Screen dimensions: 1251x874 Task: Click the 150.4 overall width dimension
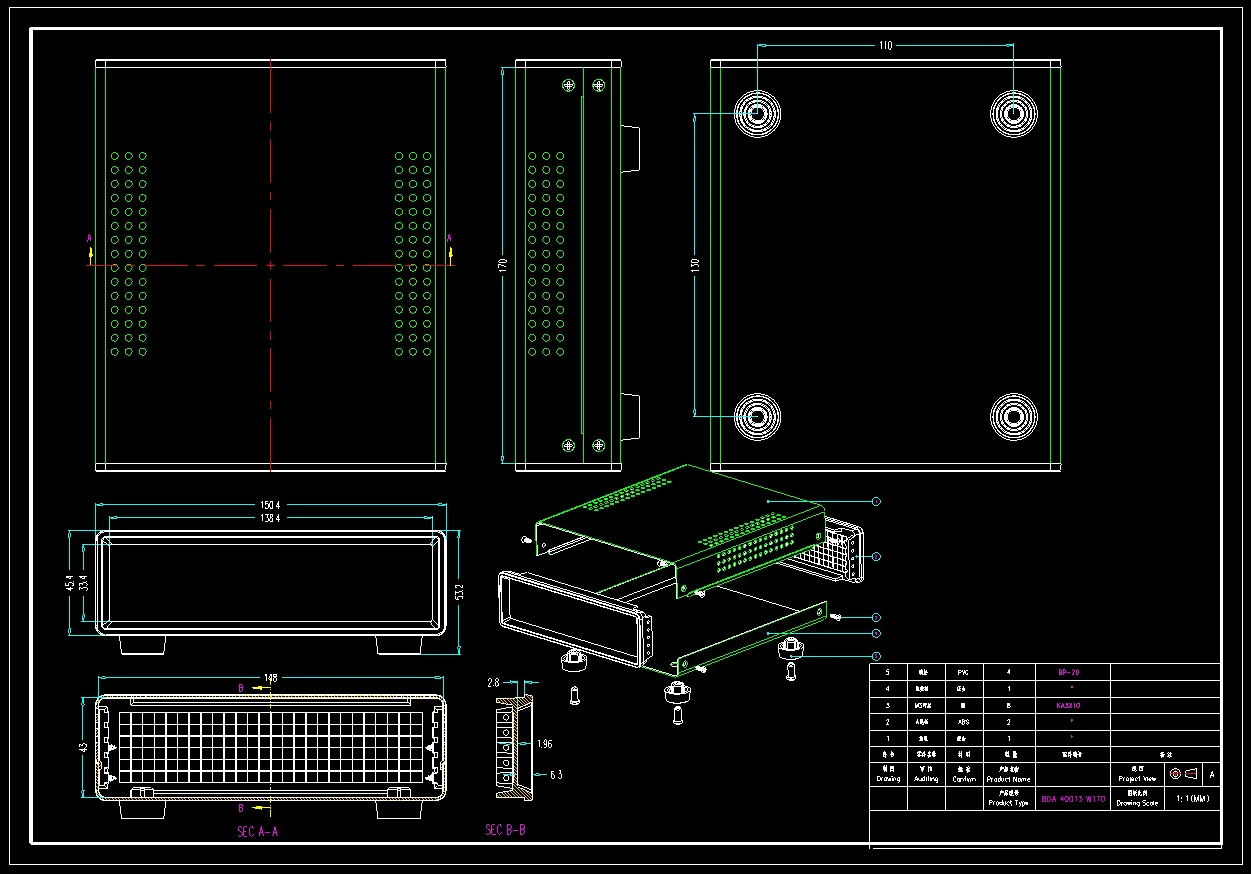tap(270, 506)
